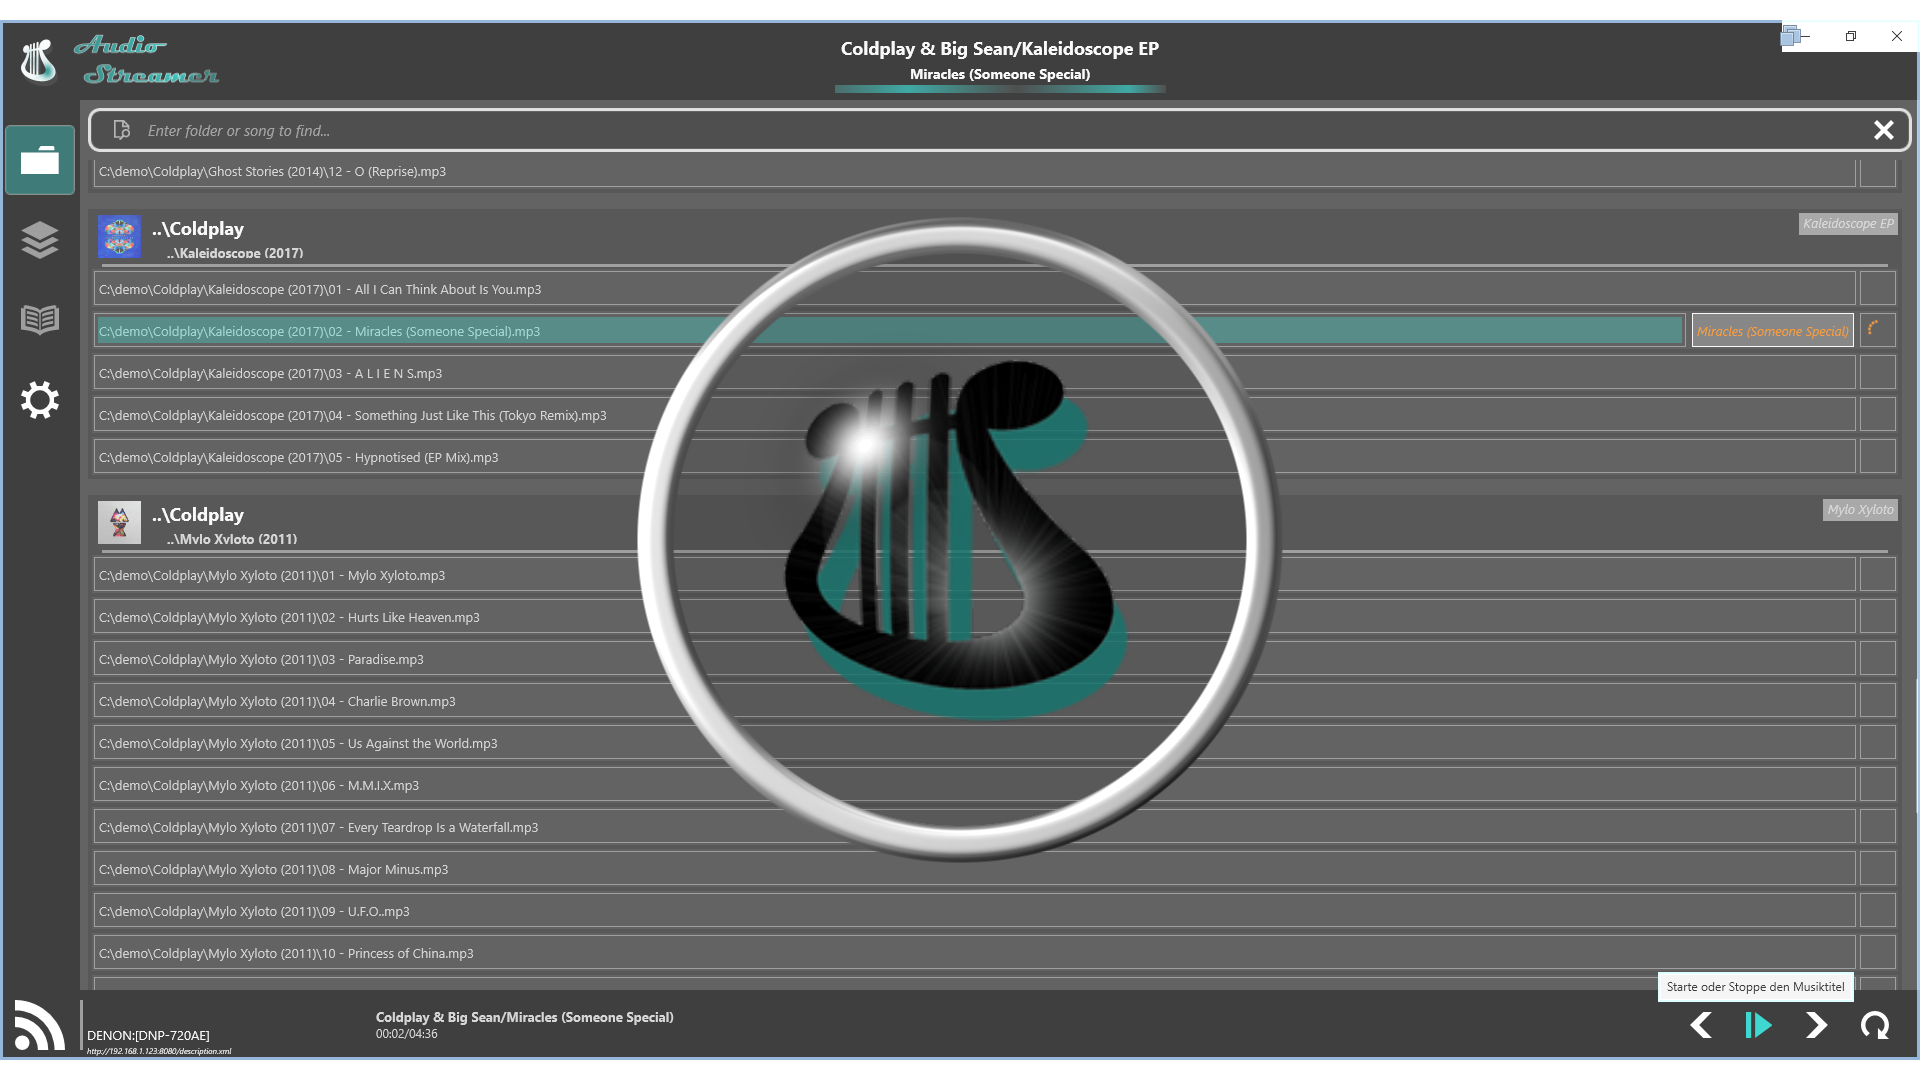Open the library book panel in sidebar
Image resolution: width=1920 pixels, height=1080 pixels.
(40, 320)
